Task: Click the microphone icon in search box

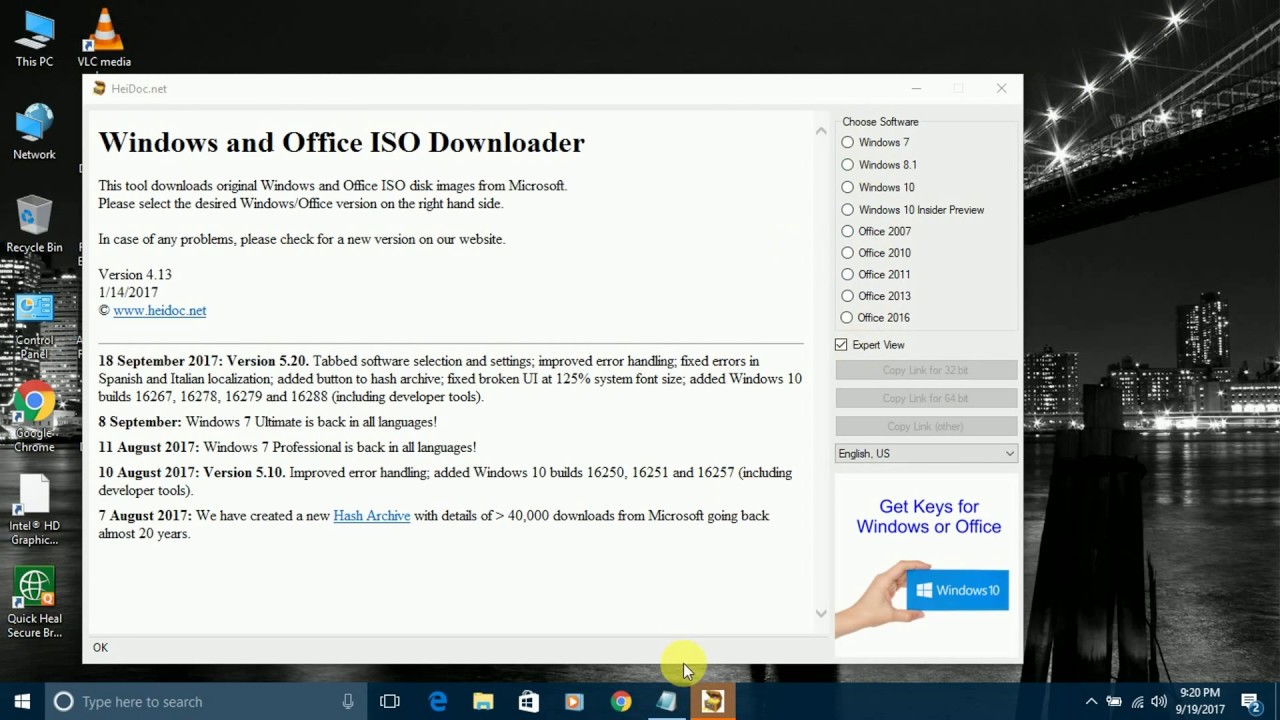Action: 348,701
